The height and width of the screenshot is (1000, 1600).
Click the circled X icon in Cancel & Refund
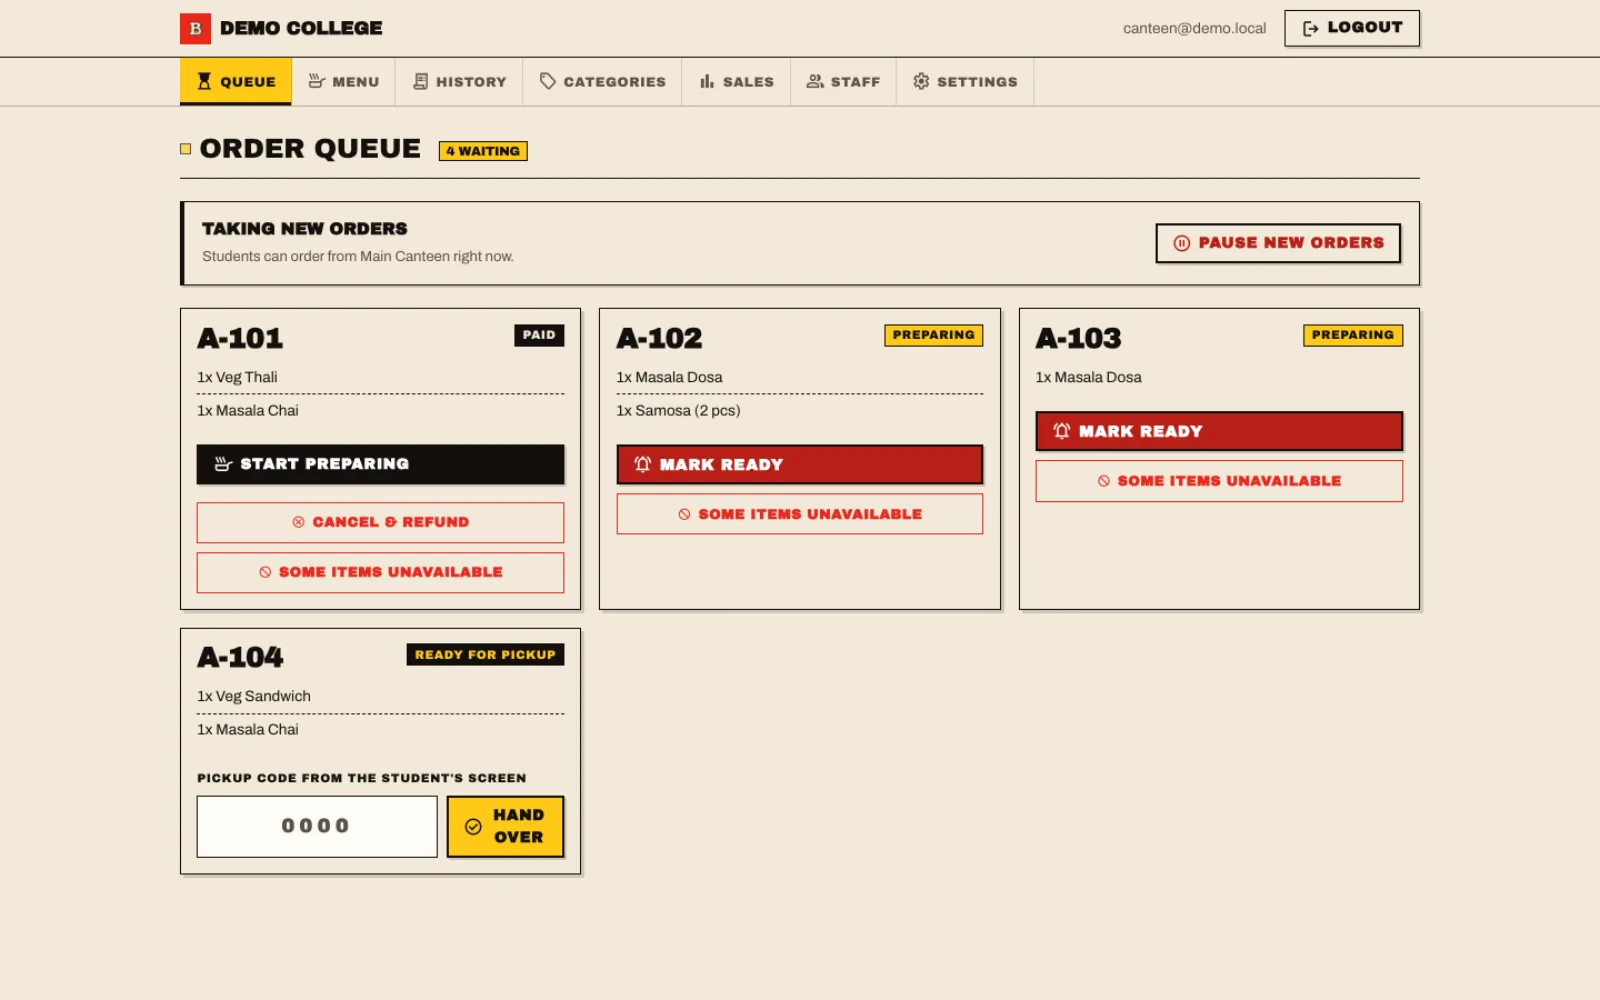298,522
